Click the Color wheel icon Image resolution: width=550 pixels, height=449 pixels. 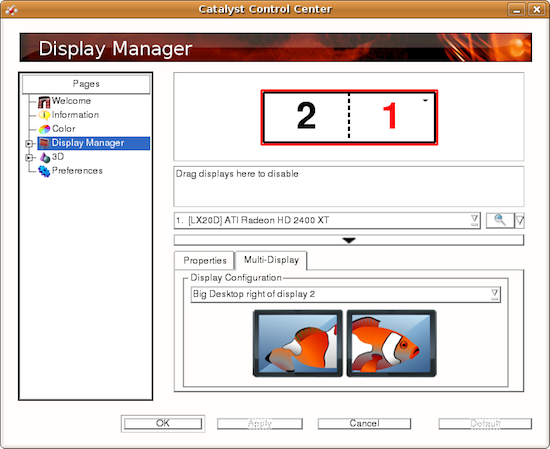[x=44, y=129]
